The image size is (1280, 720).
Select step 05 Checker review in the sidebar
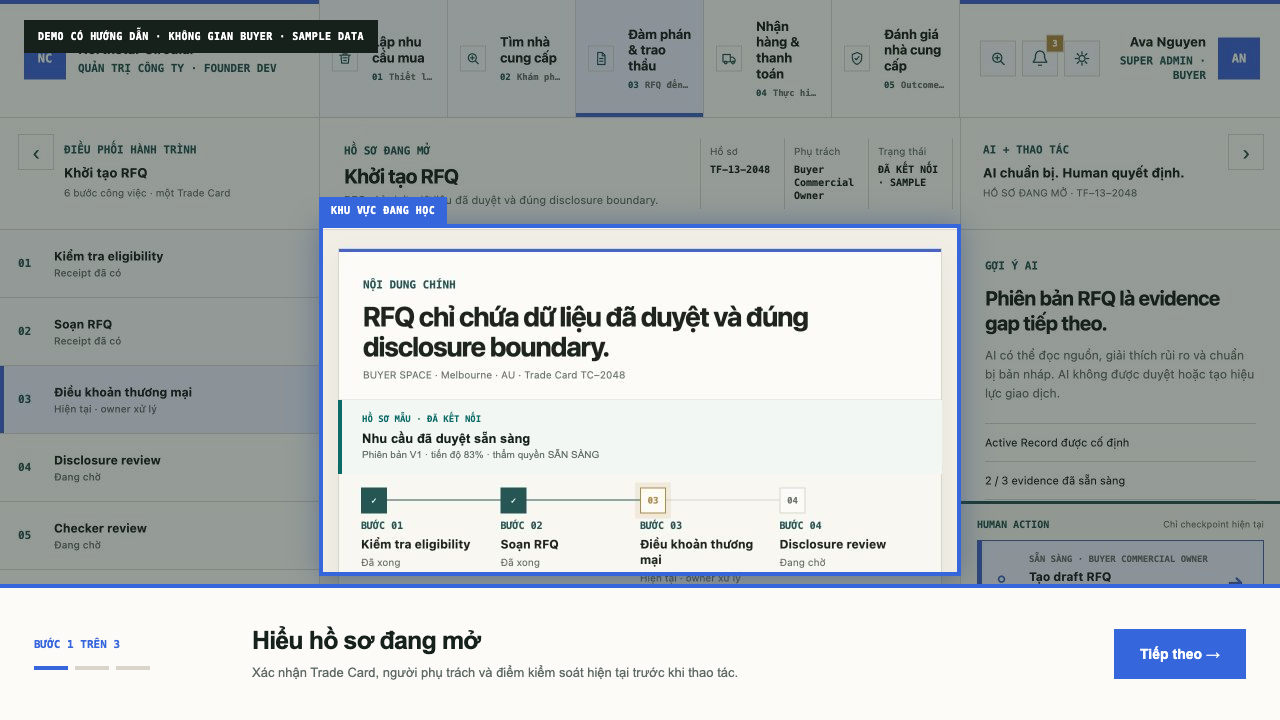[x=160, y=536]
